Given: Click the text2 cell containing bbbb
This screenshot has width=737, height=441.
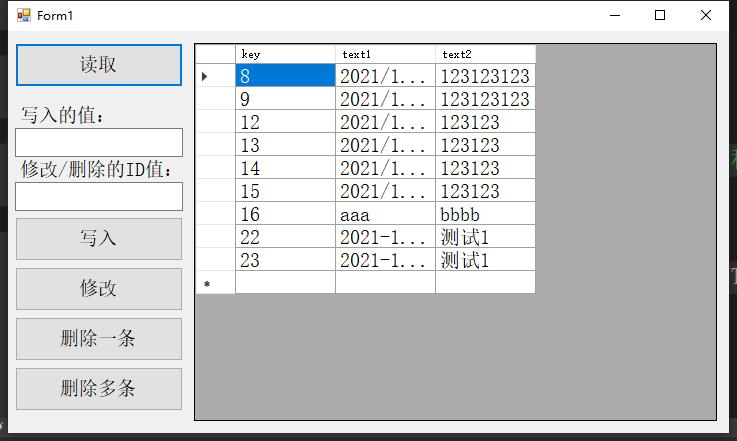Looking at the screenshot, I should click(485, 214).
